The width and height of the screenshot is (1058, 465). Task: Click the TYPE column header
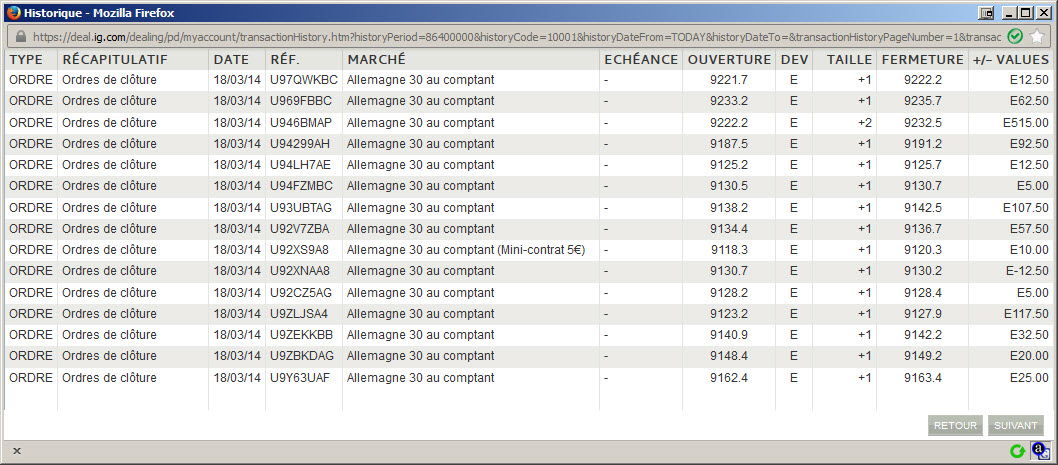[x=26, y=59]
